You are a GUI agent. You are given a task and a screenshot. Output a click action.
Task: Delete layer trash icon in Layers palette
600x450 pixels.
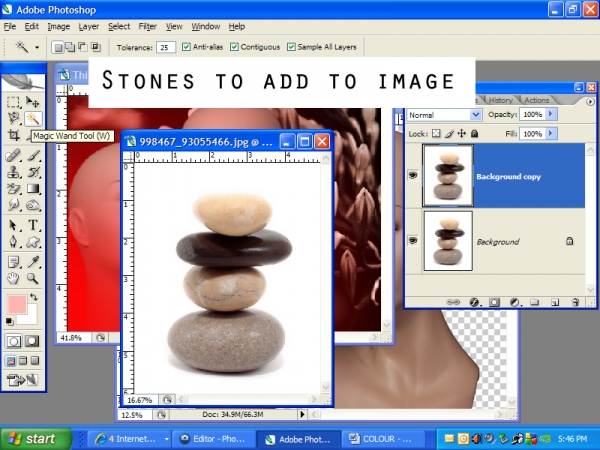point(575,302)
